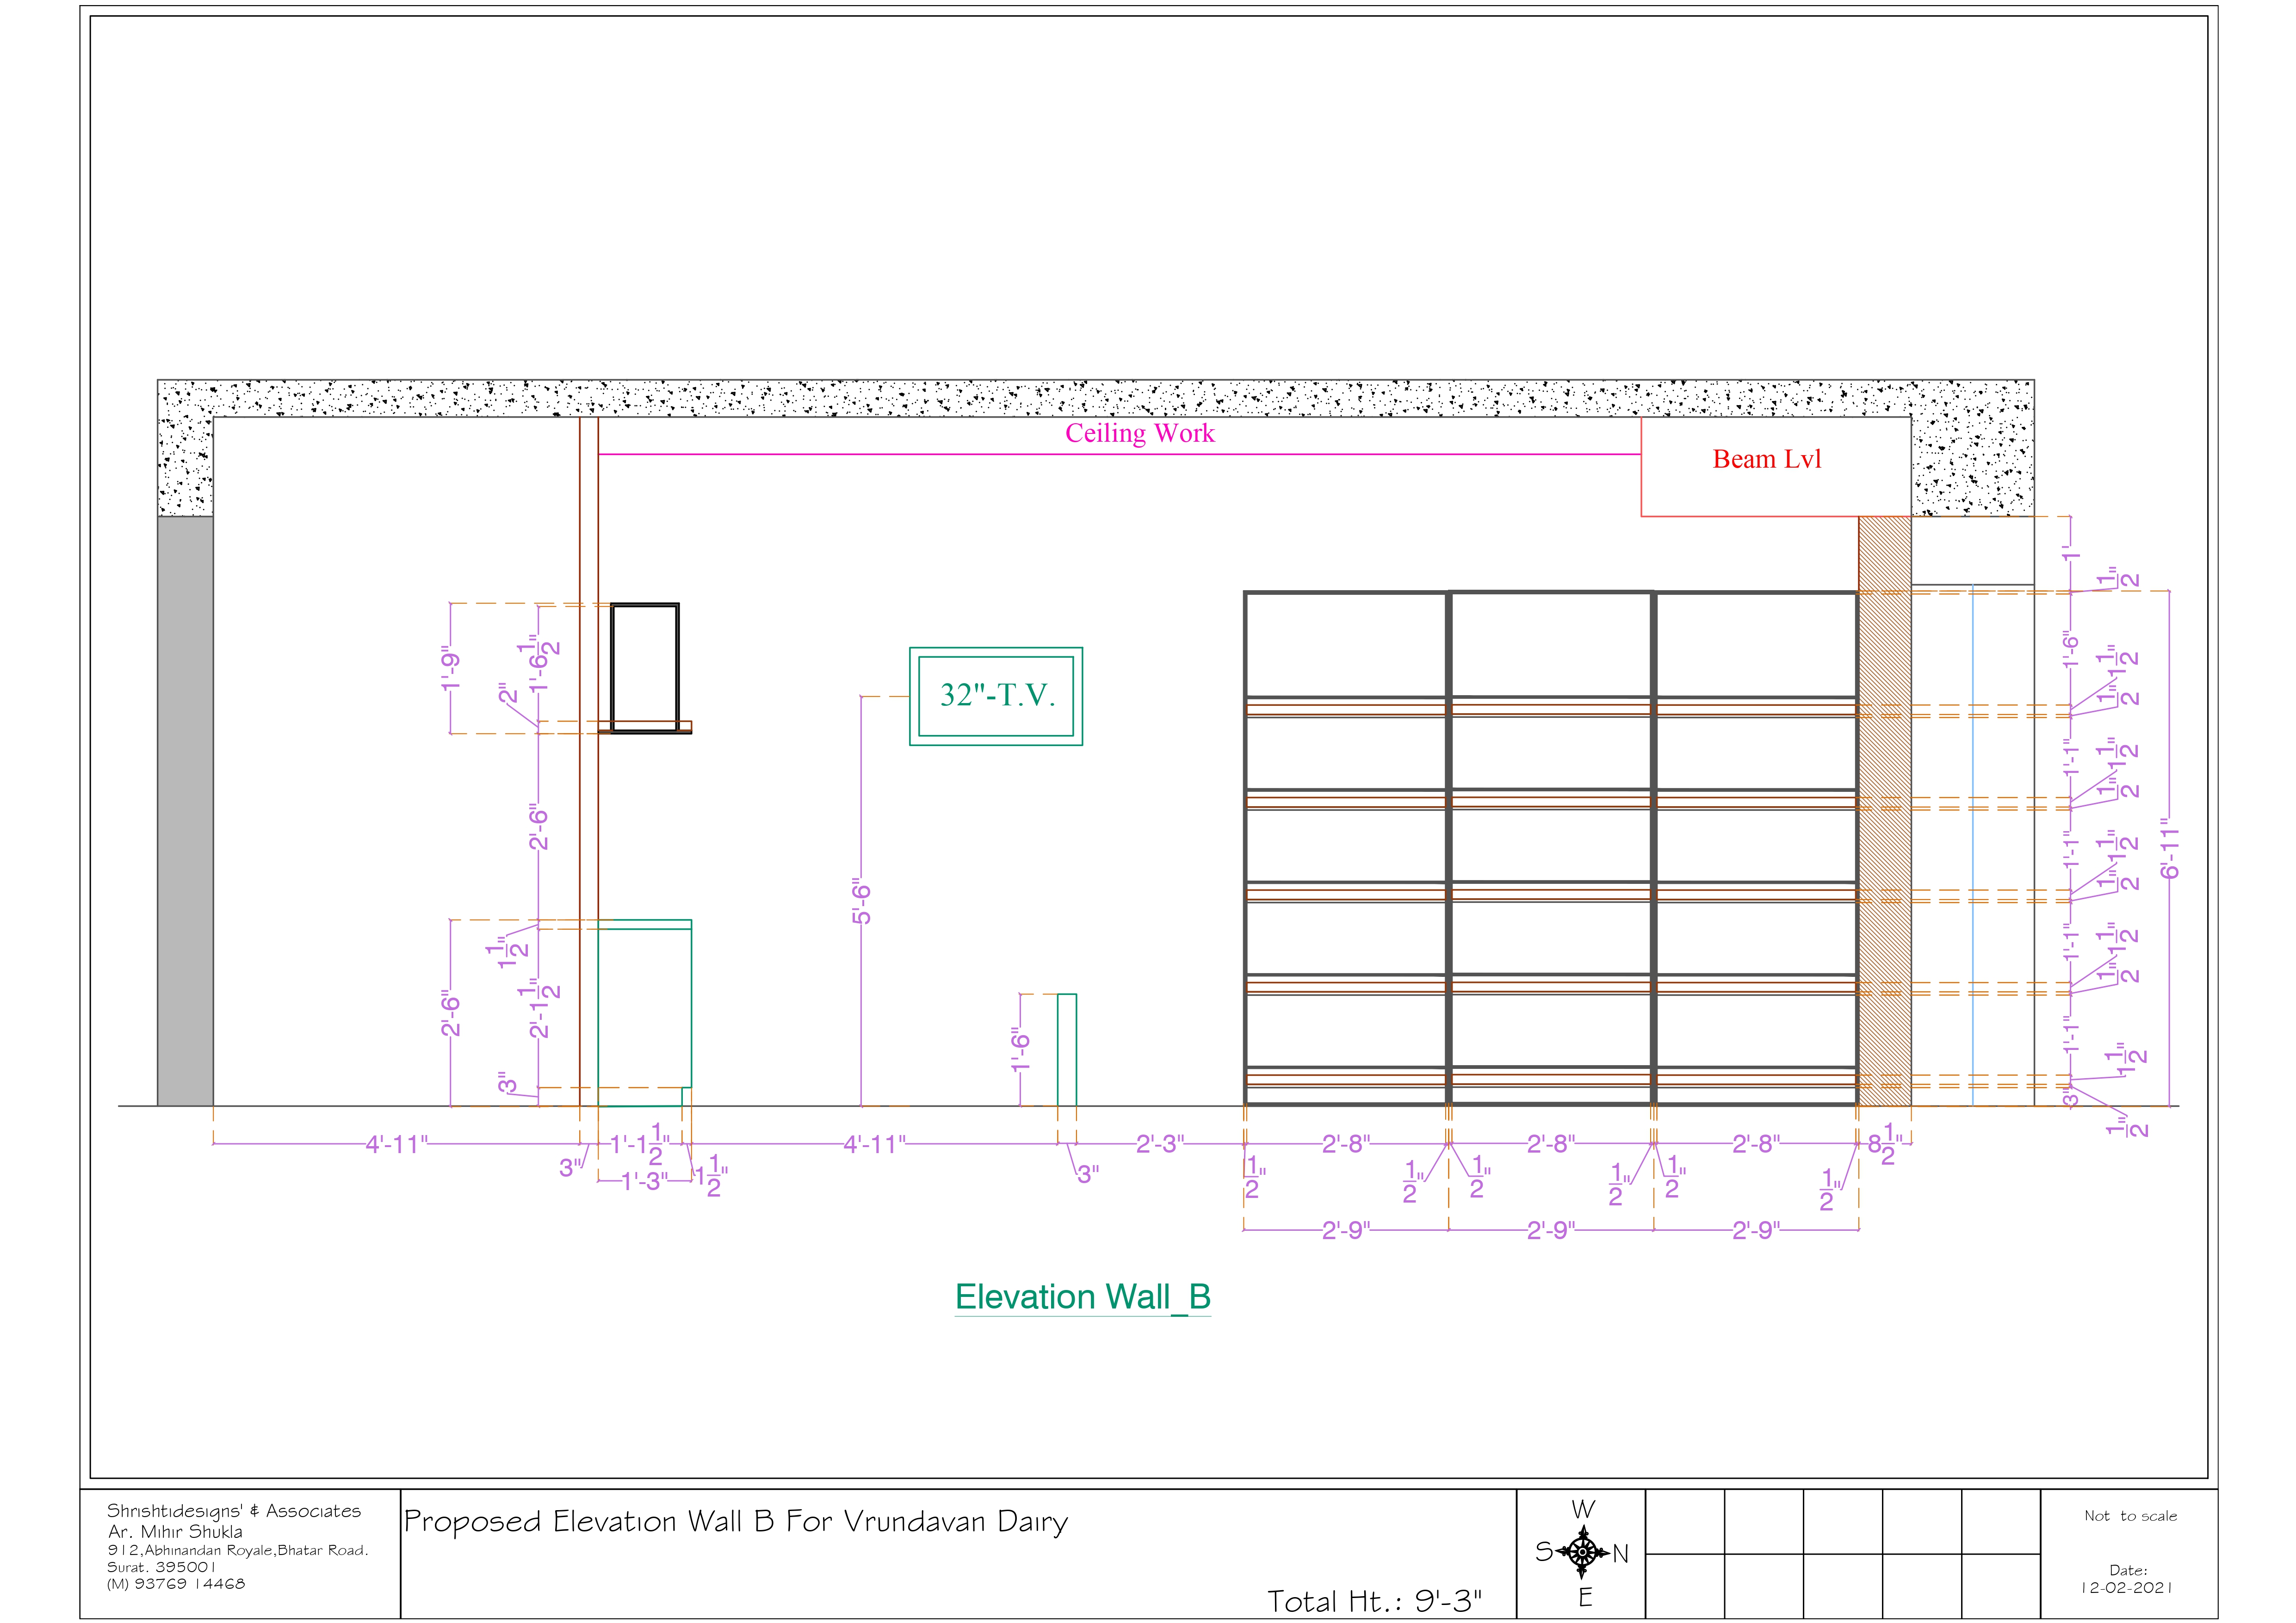Screen dimensions: 2296x1623
Task: Click Shrishtidesigns' & Associates firm name
Action: pyautogui.click(x=234, y=1511)
